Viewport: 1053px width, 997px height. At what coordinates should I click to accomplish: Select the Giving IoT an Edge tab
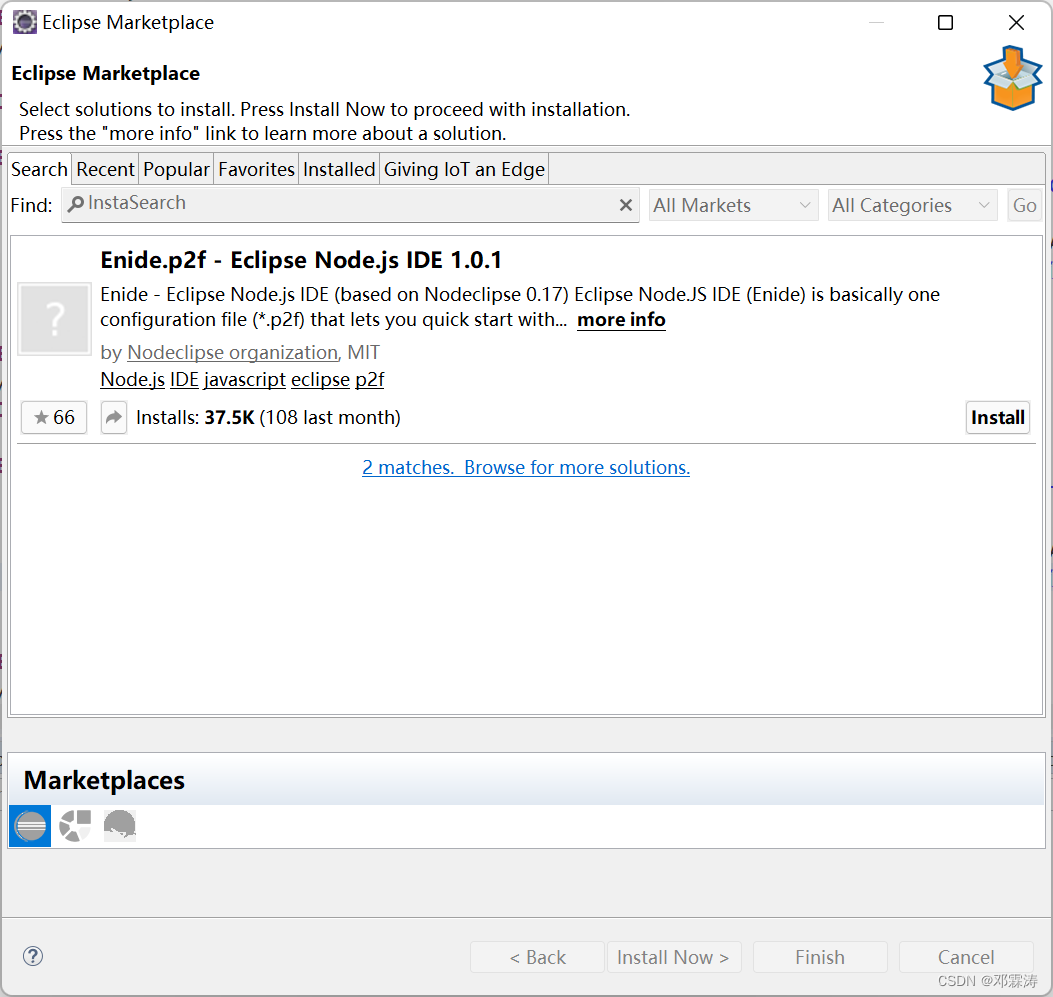click(x=463, y=169)
